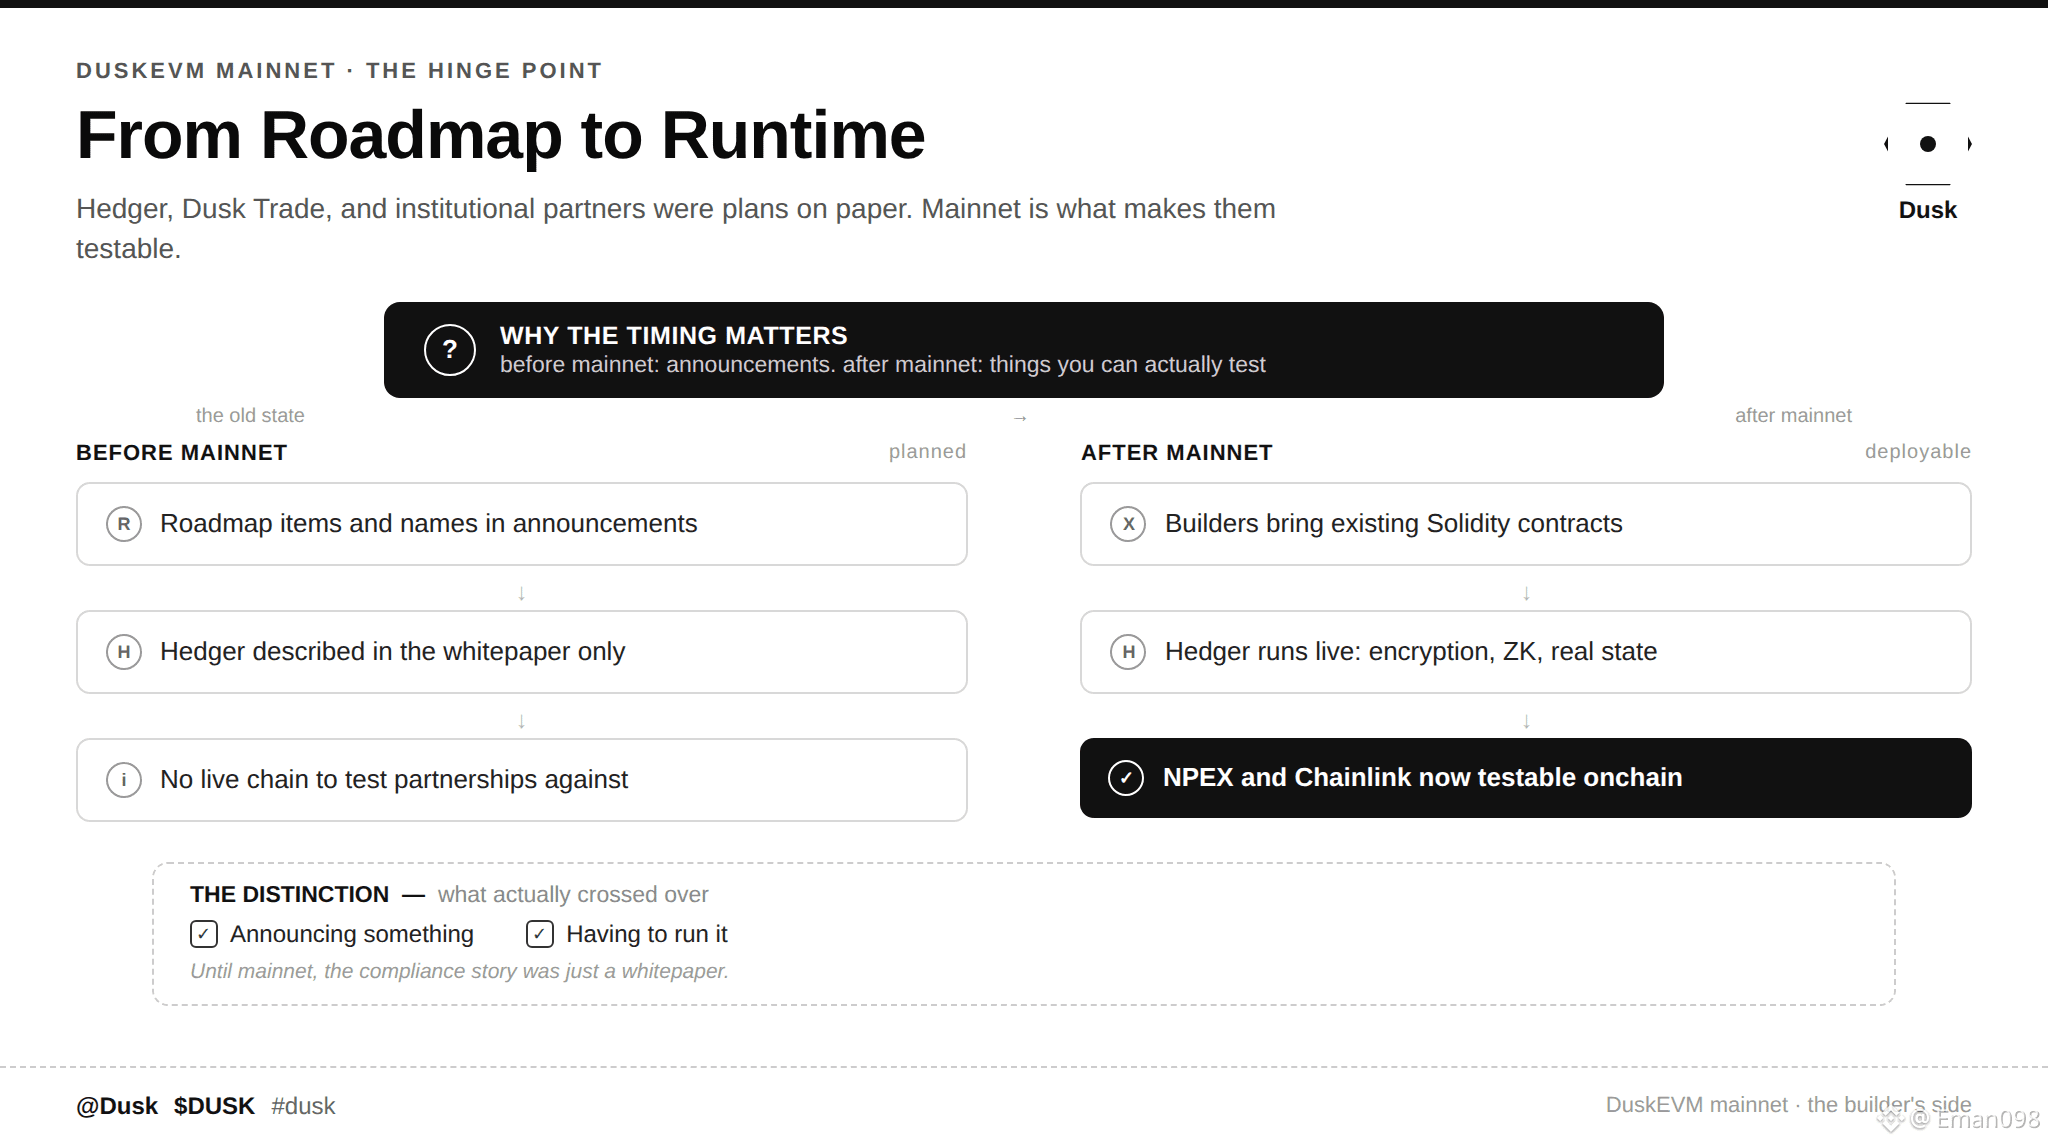Click the R circle icon on Roadmap items card
This screenshot has width=2048, height=1144.
pos(124,524)
